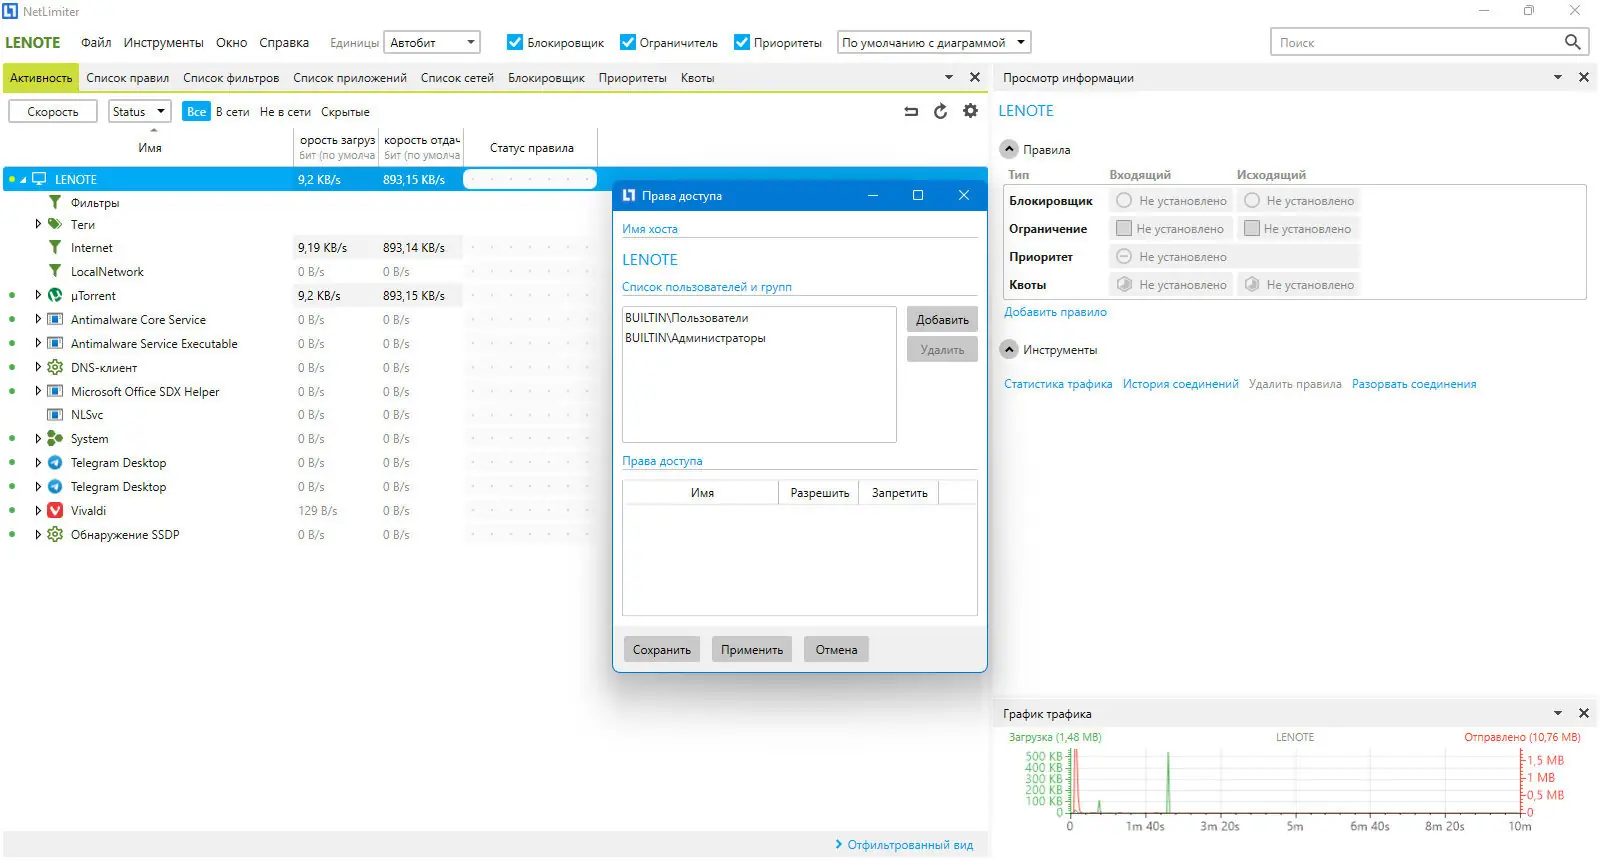Image resolution: width=1600 pixels, height=860 pixels.
Task: Close the Просмотр информации panel
Action: [x=1583, y=77]
